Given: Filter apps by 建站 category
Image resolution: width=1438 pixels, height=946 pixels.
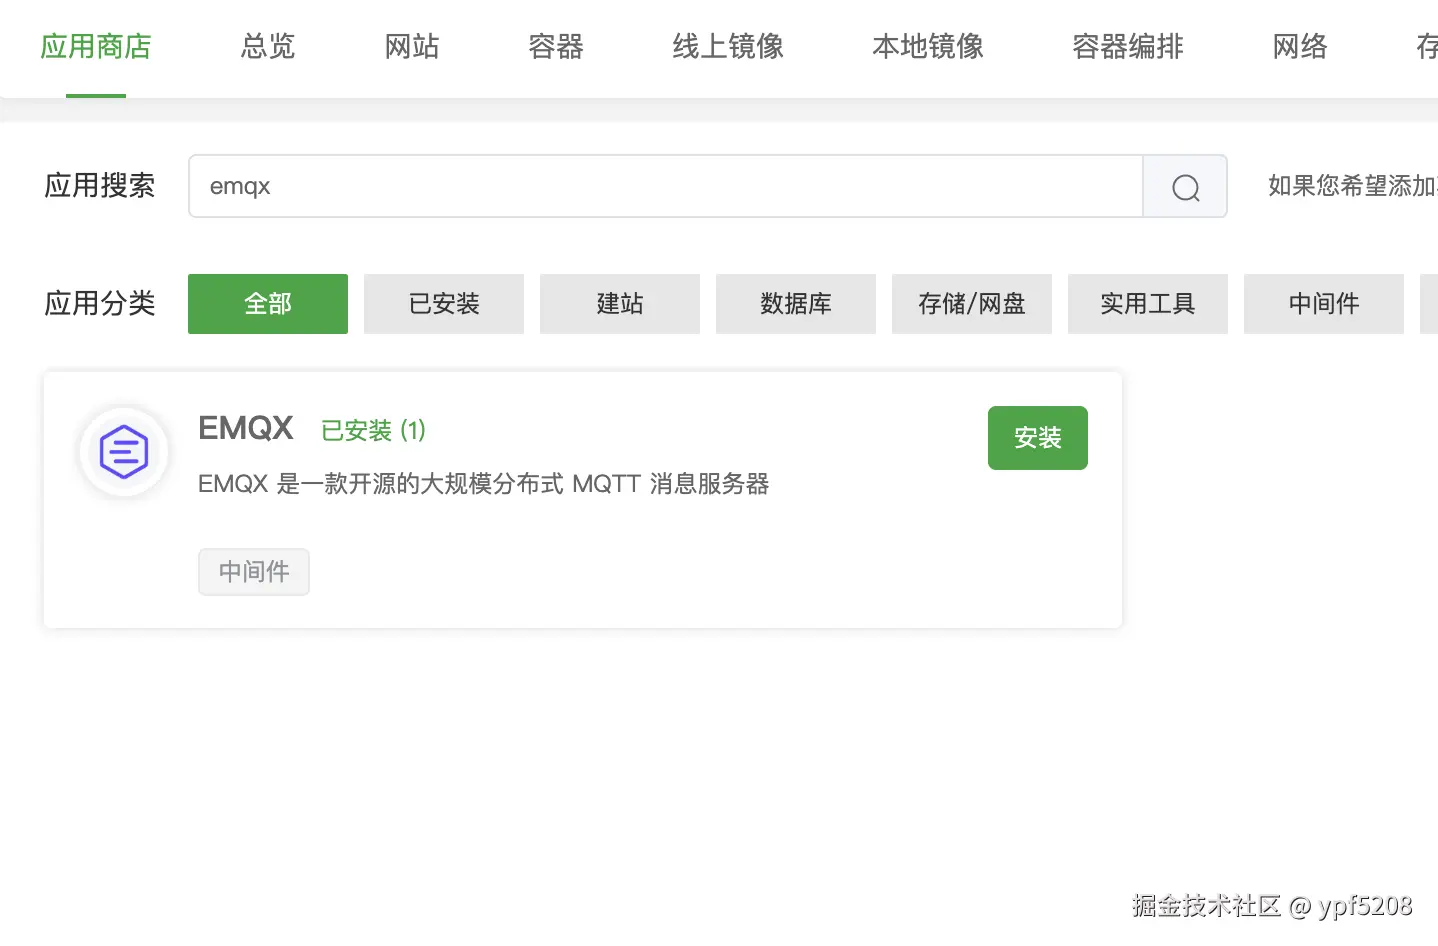Looking at the screenshot, I should point(620,304).
